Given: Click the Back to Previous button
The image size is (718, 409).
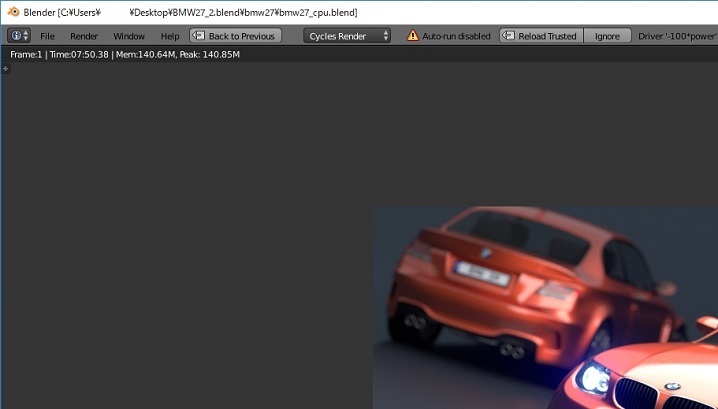Looking at the screenshot, I should (x=235, y=36).
